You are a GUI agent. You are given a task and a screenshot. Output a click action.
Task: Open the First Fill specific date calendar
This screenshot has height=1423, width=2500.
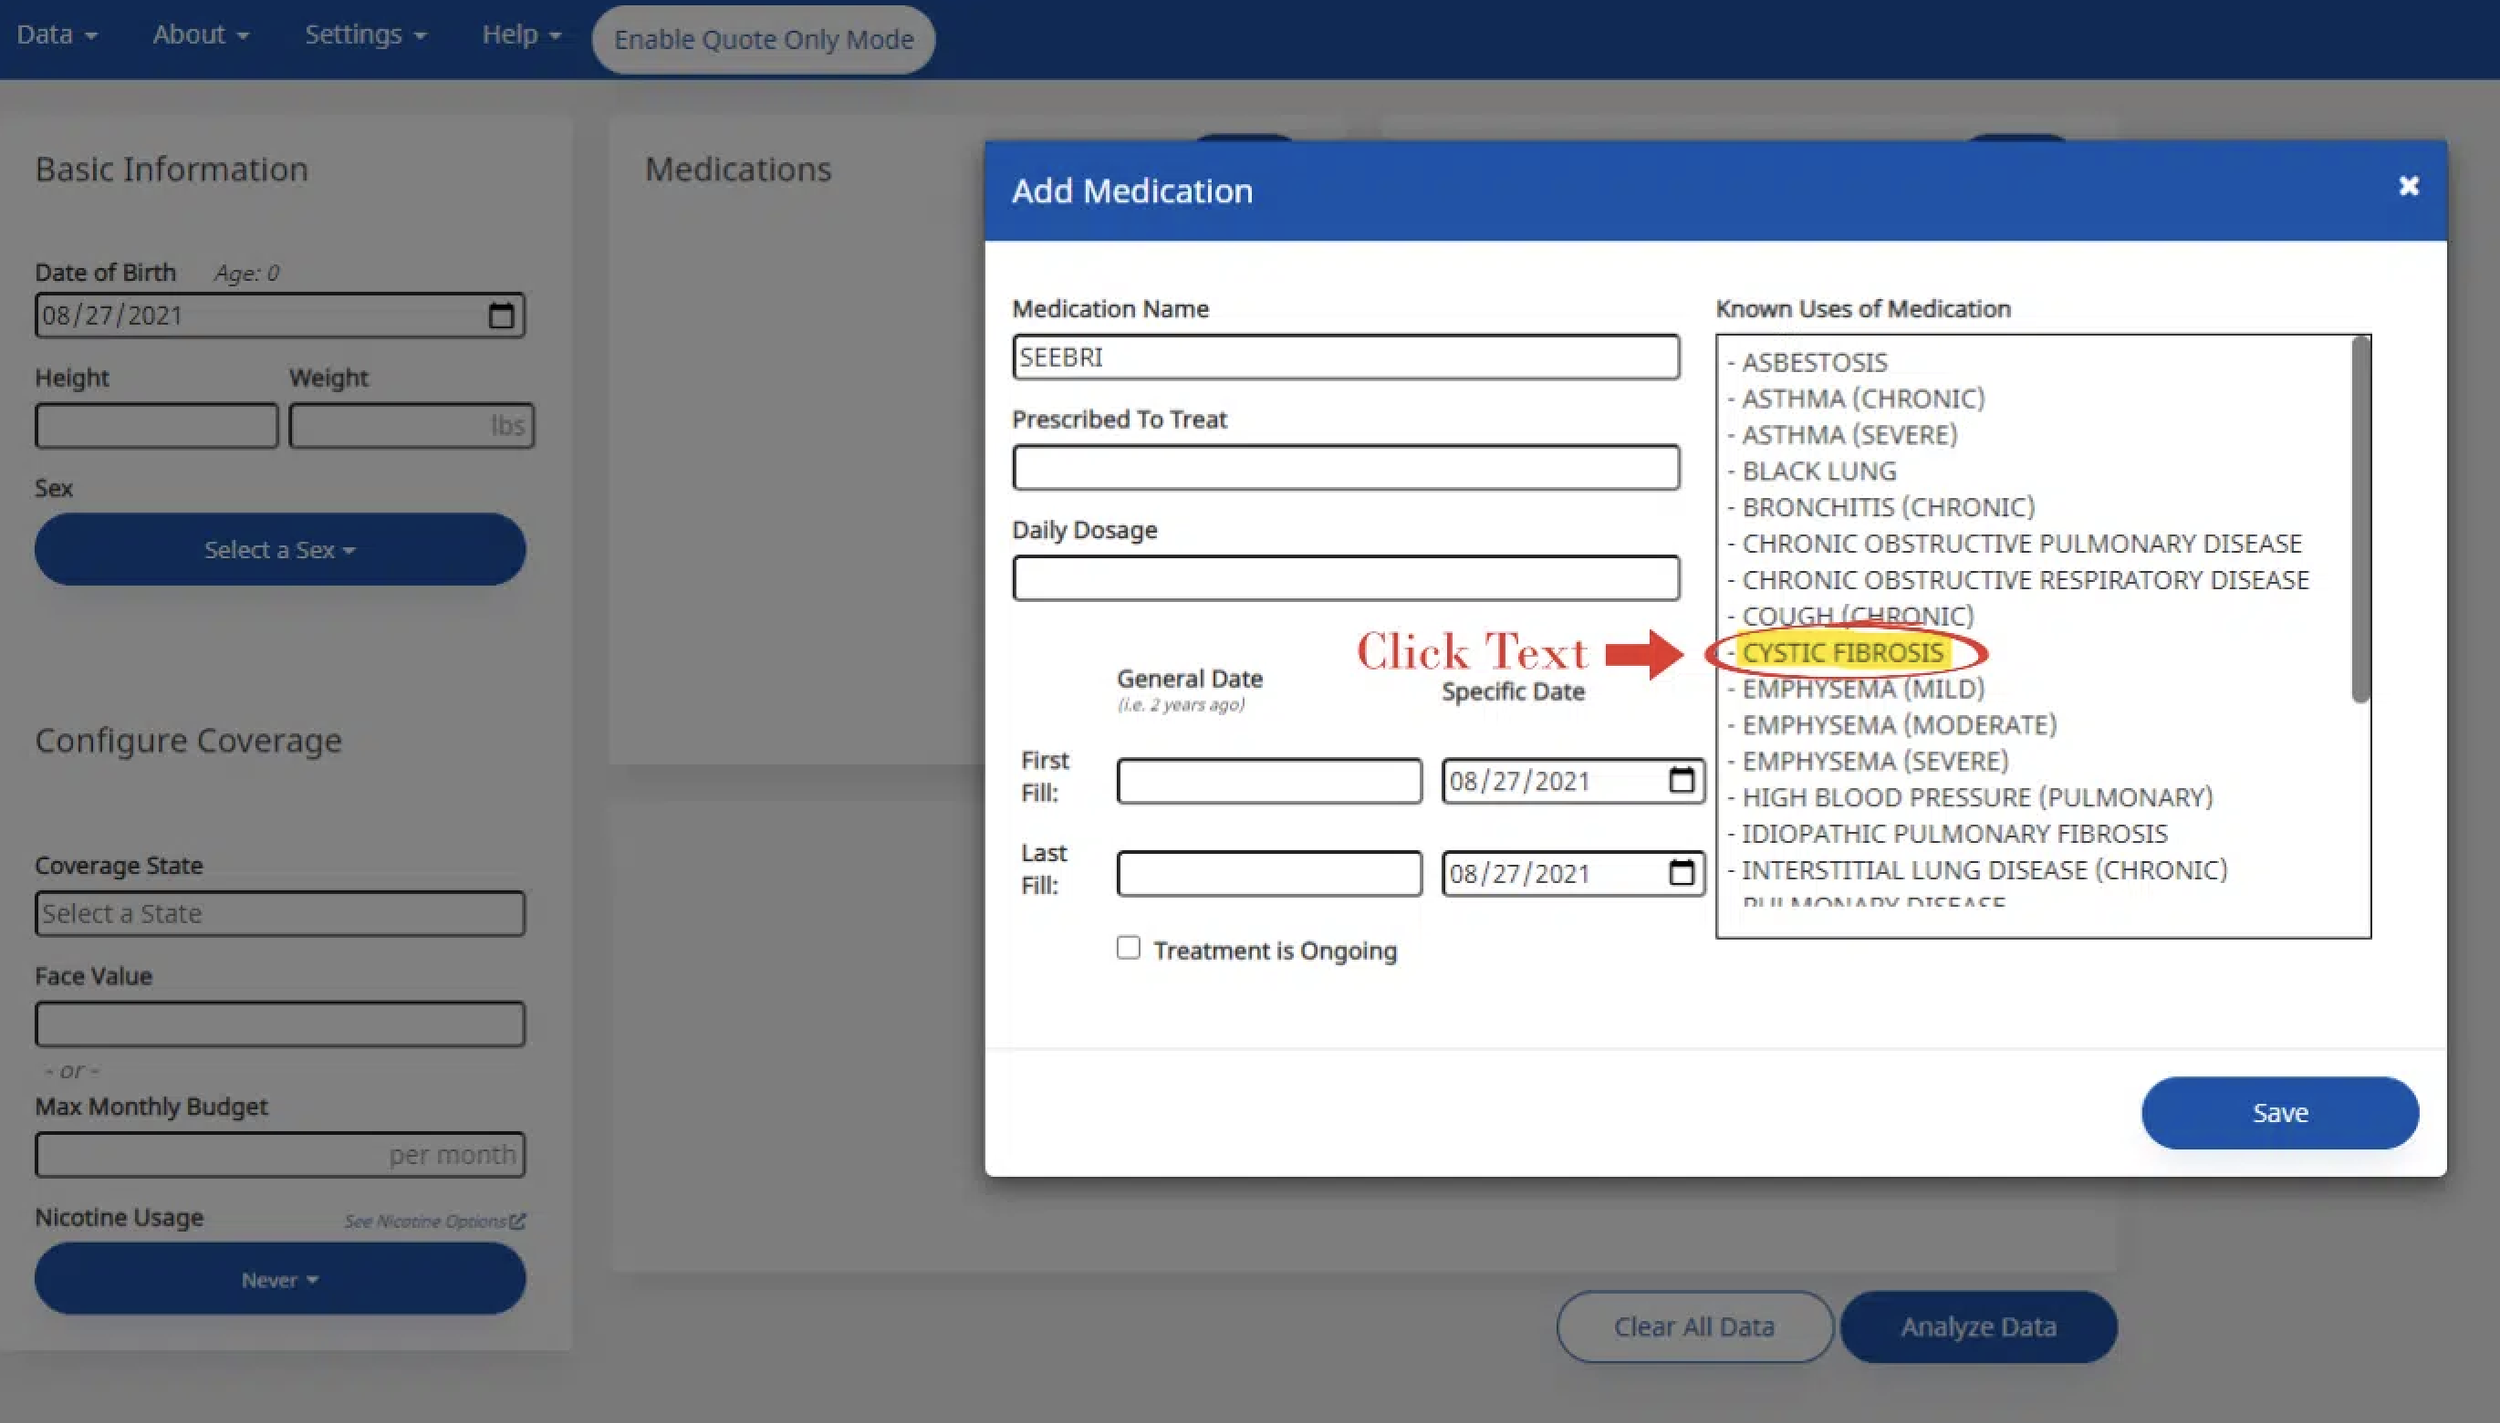(x=1681, y=780)
